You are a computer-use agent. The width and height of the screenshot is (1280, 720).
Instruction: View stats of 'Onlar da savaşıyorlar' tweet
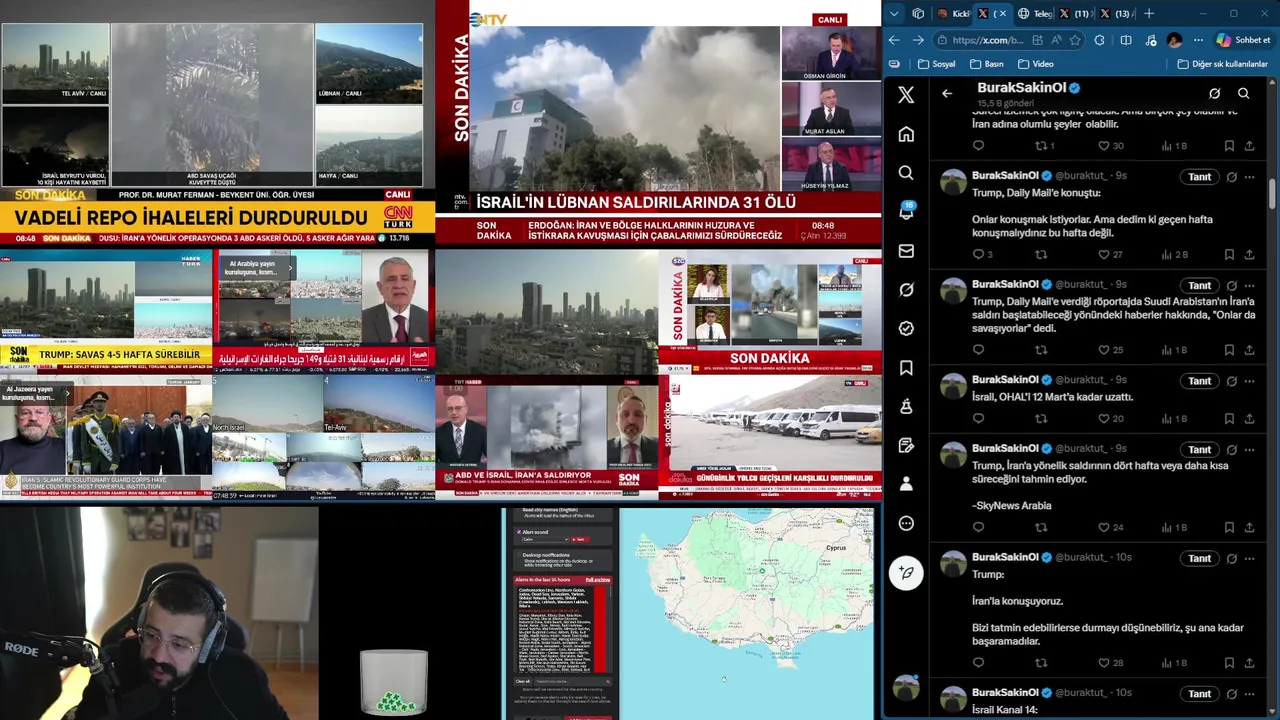tap(1174, 350)
